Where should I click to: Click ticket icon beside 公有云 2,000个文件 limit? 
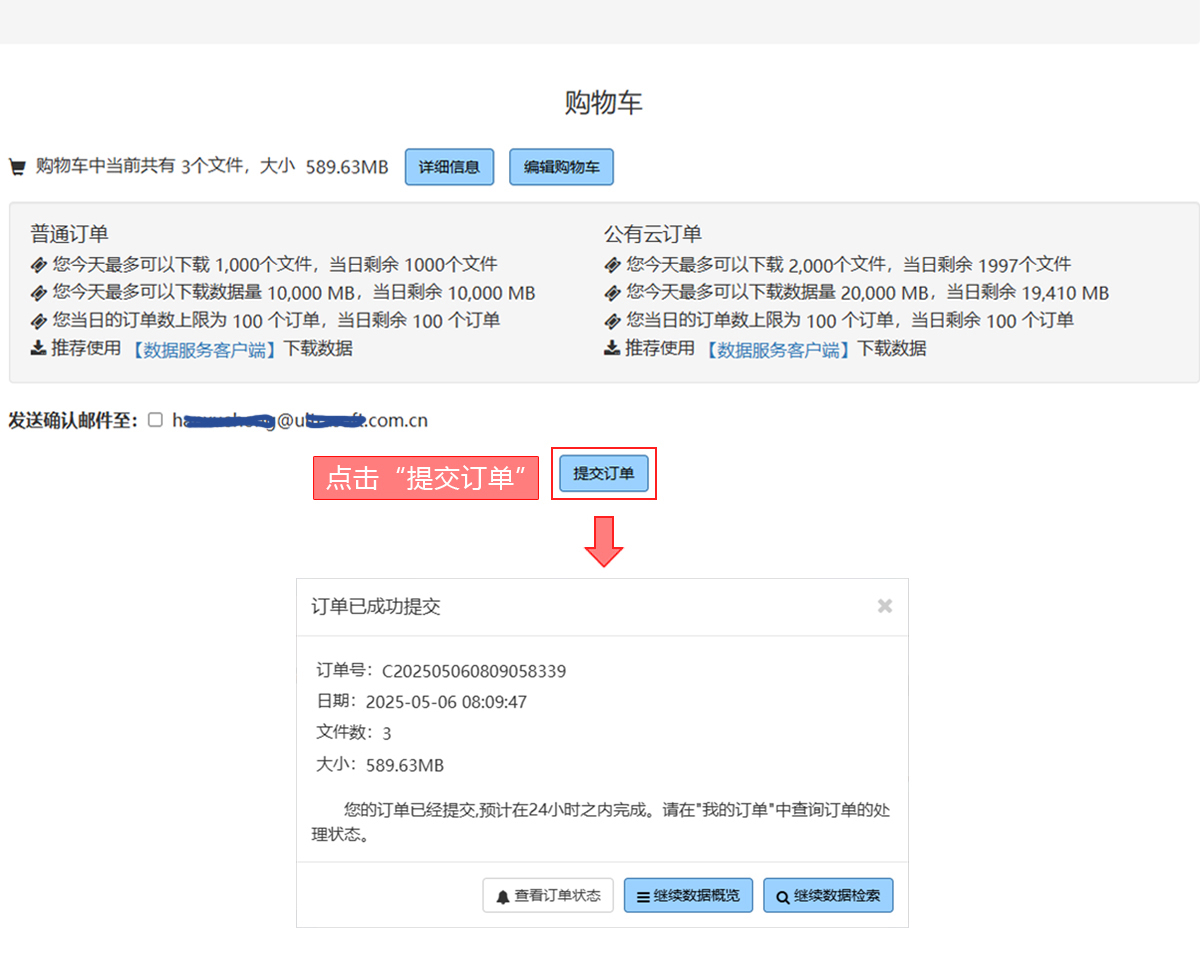coord(612,265)
